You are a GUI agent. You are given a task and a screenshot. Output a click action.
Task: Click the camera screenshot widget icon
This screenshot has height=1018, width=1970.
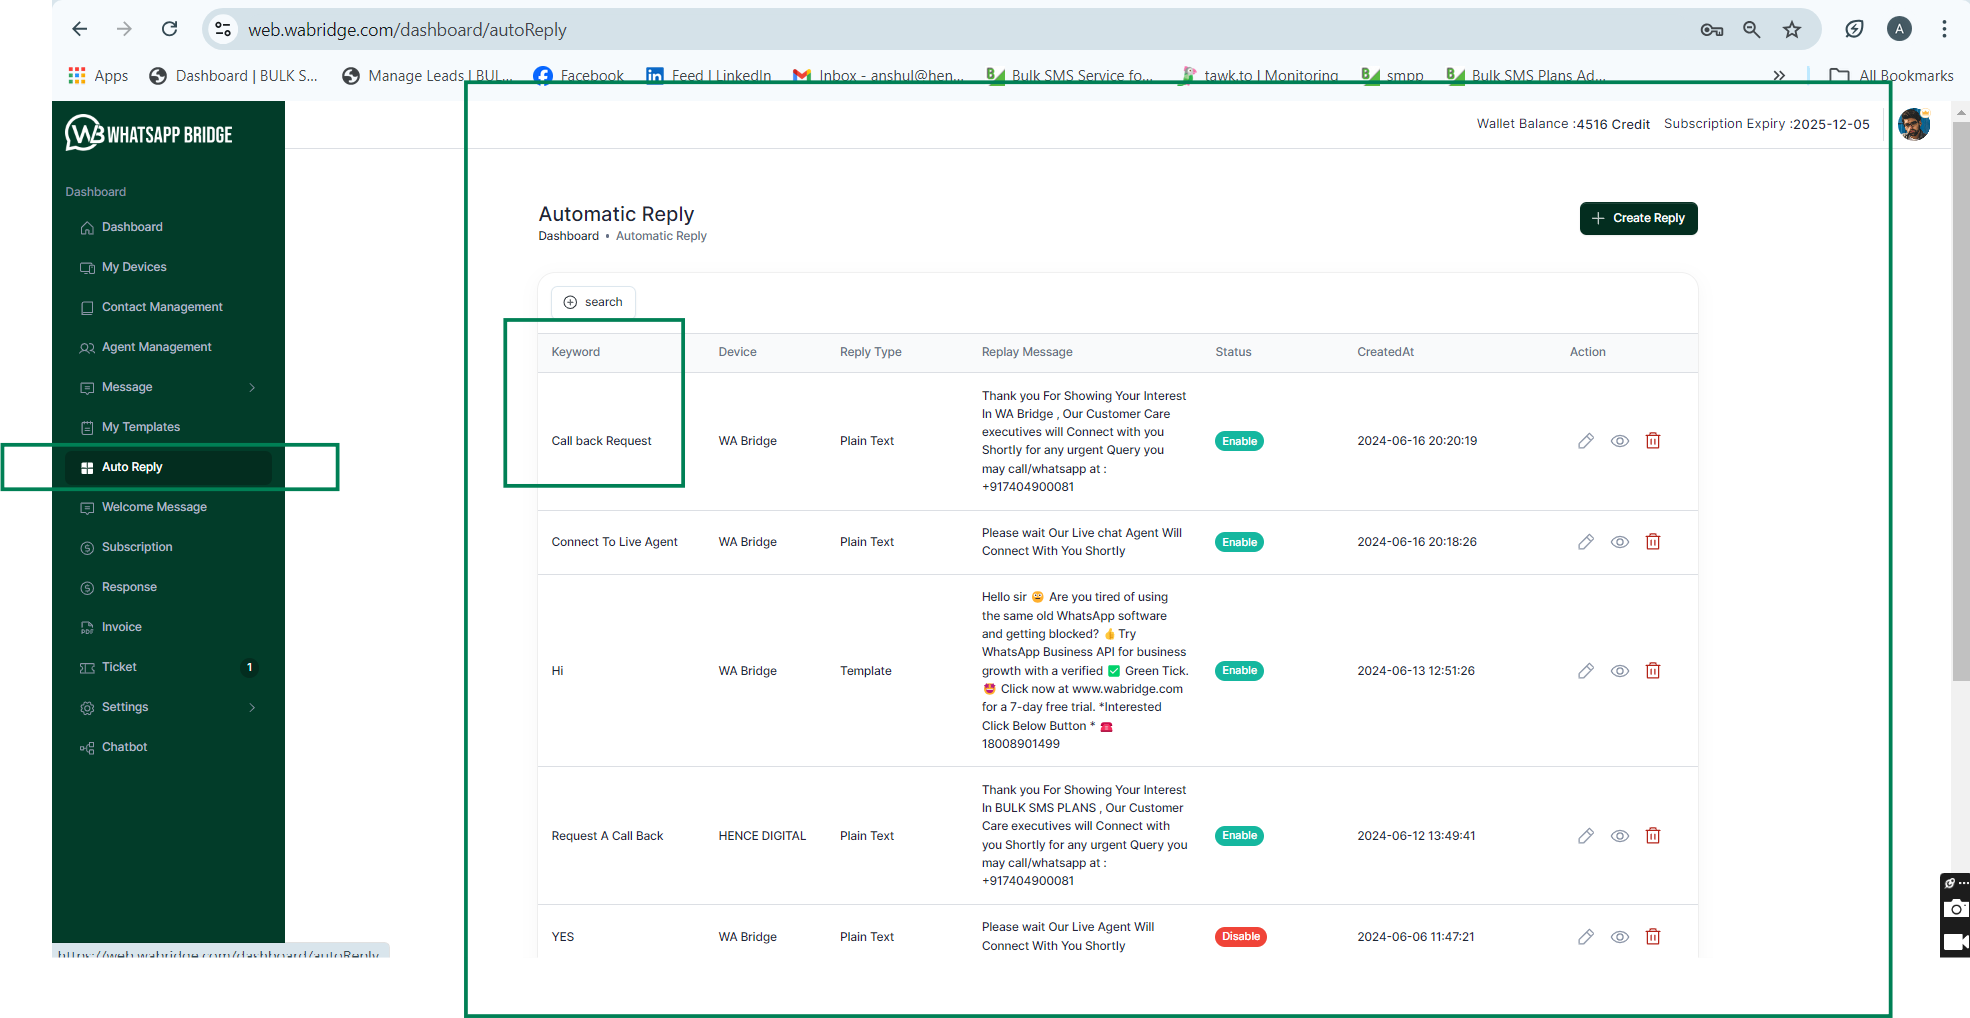pyautogui.click(x=1955, y=909)
